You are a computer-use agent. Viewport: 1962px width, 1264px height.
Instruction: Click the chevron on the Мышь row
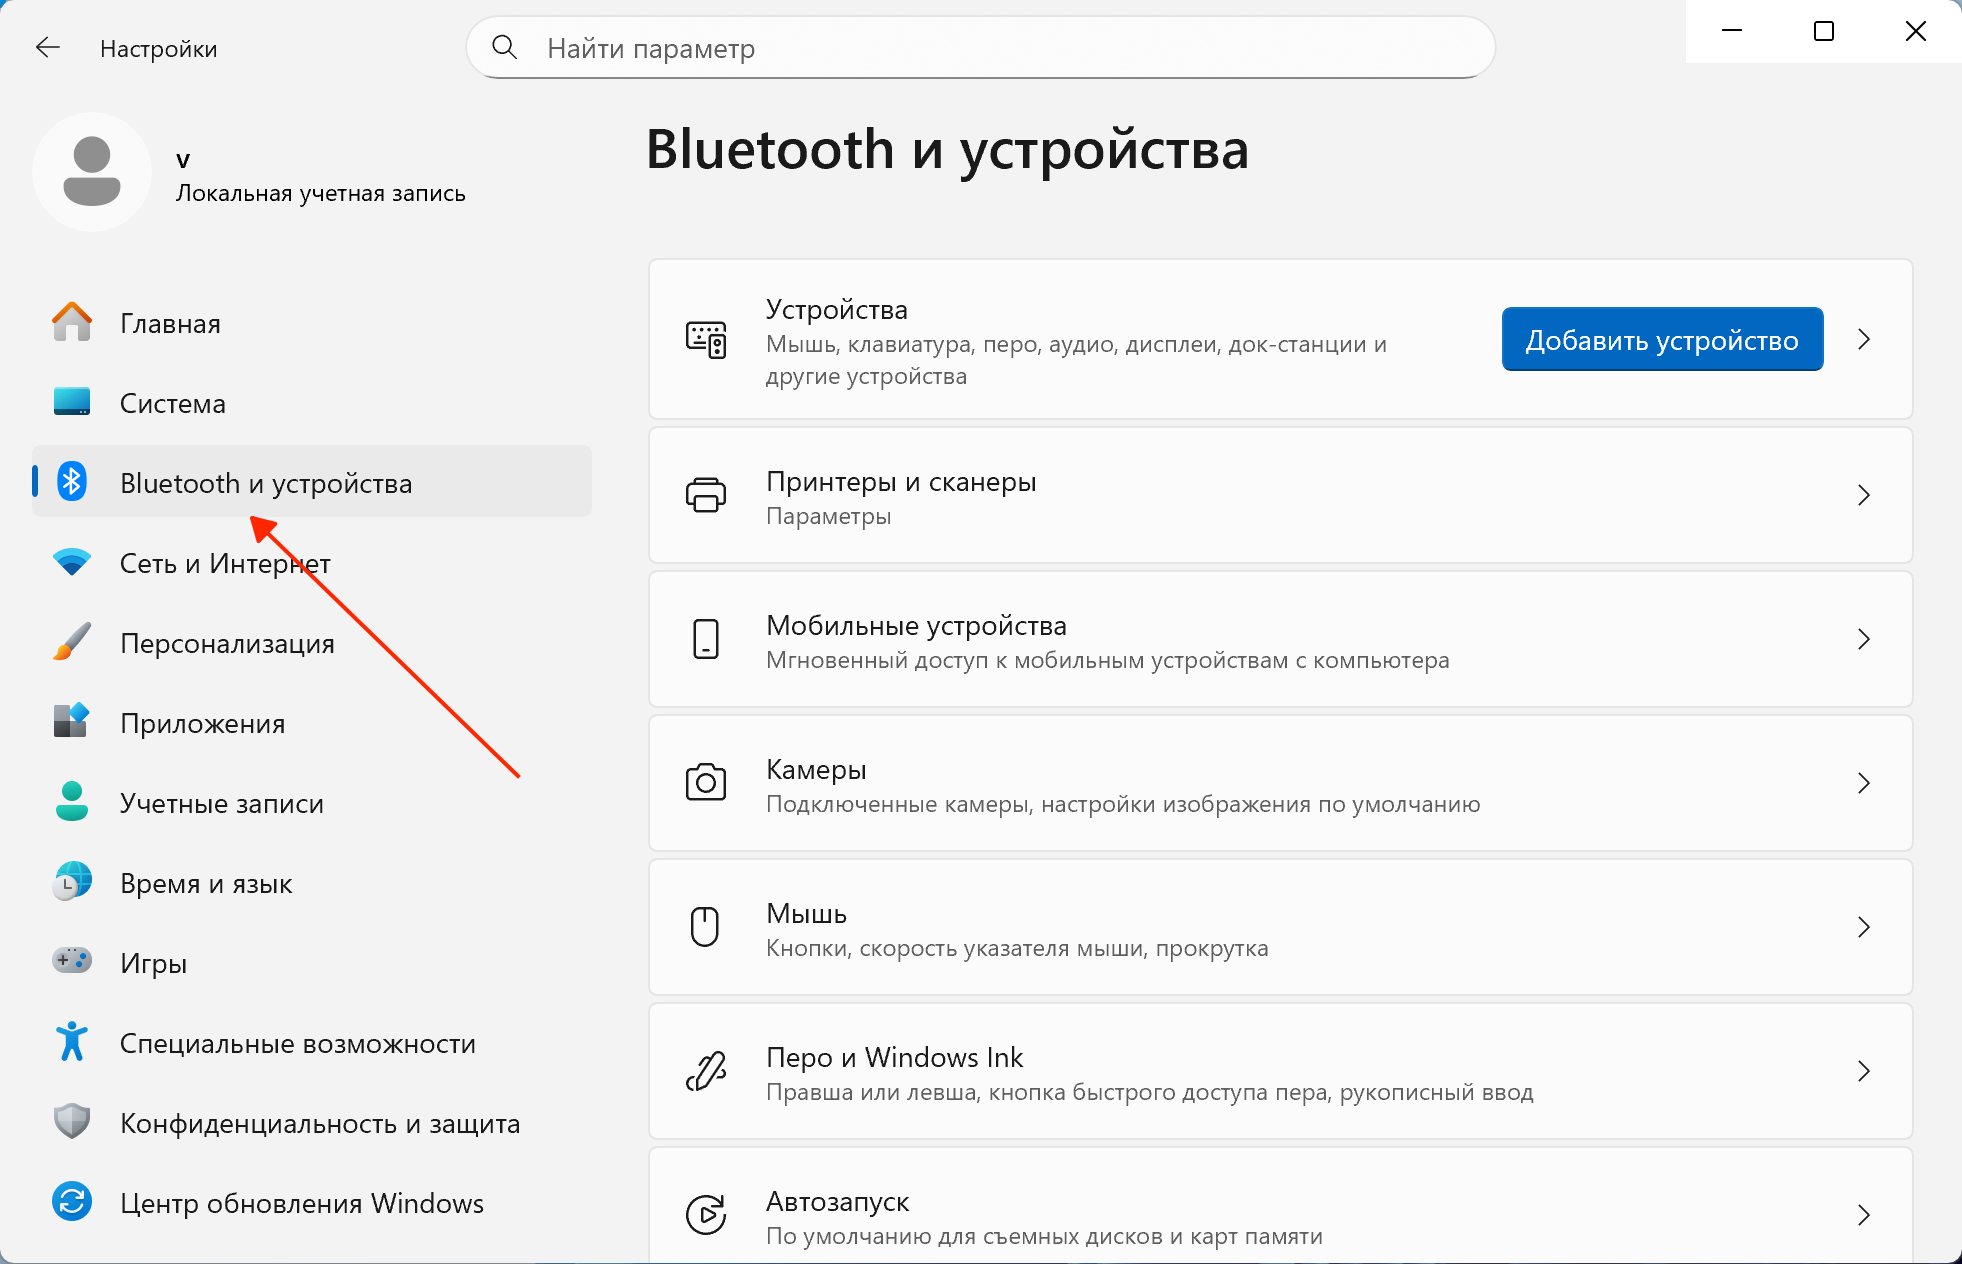[1864, 927]
